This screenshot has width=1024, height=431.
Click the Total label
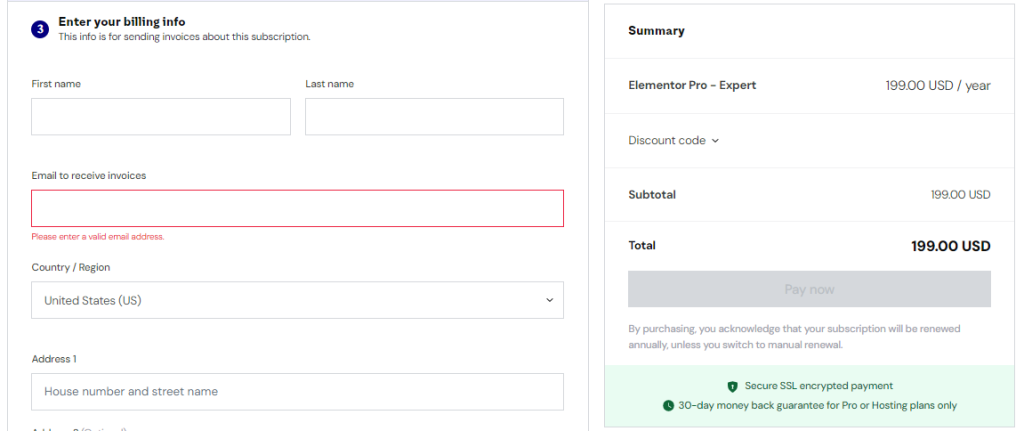coord(642,246)
